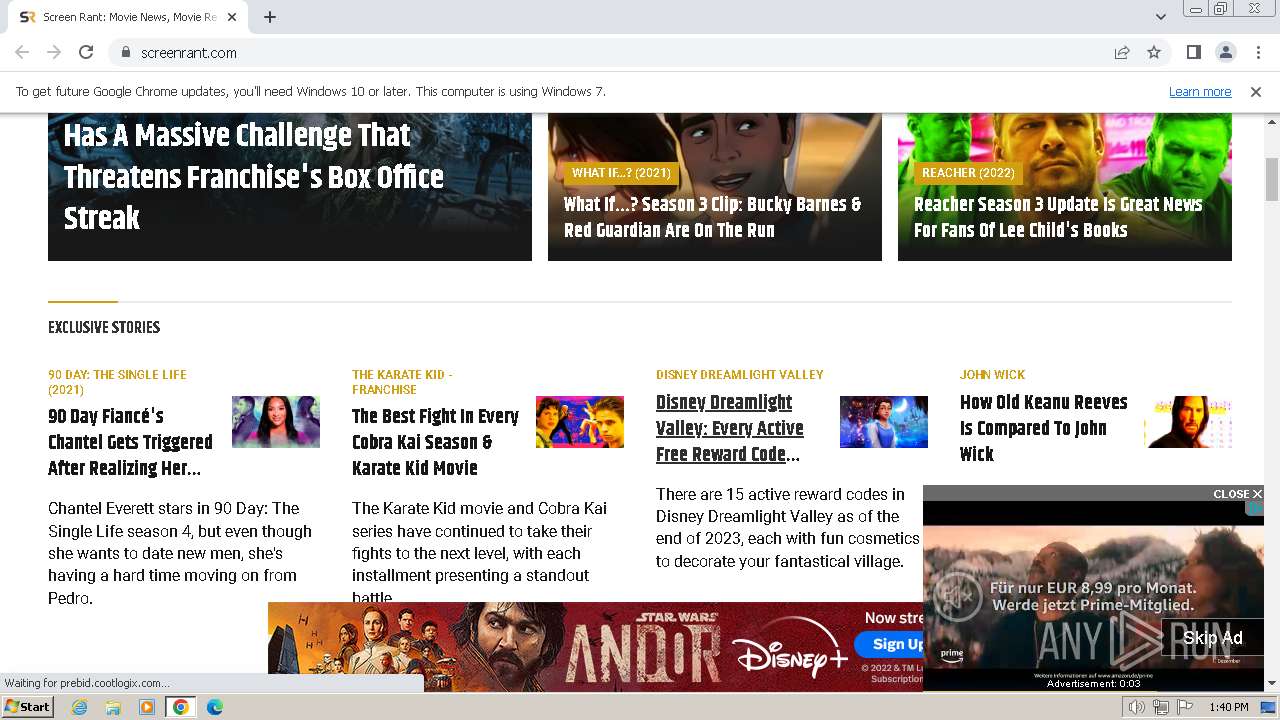Open the Windows Start menu
This screenshot has height=720, width=1280.
pos(27,707)
